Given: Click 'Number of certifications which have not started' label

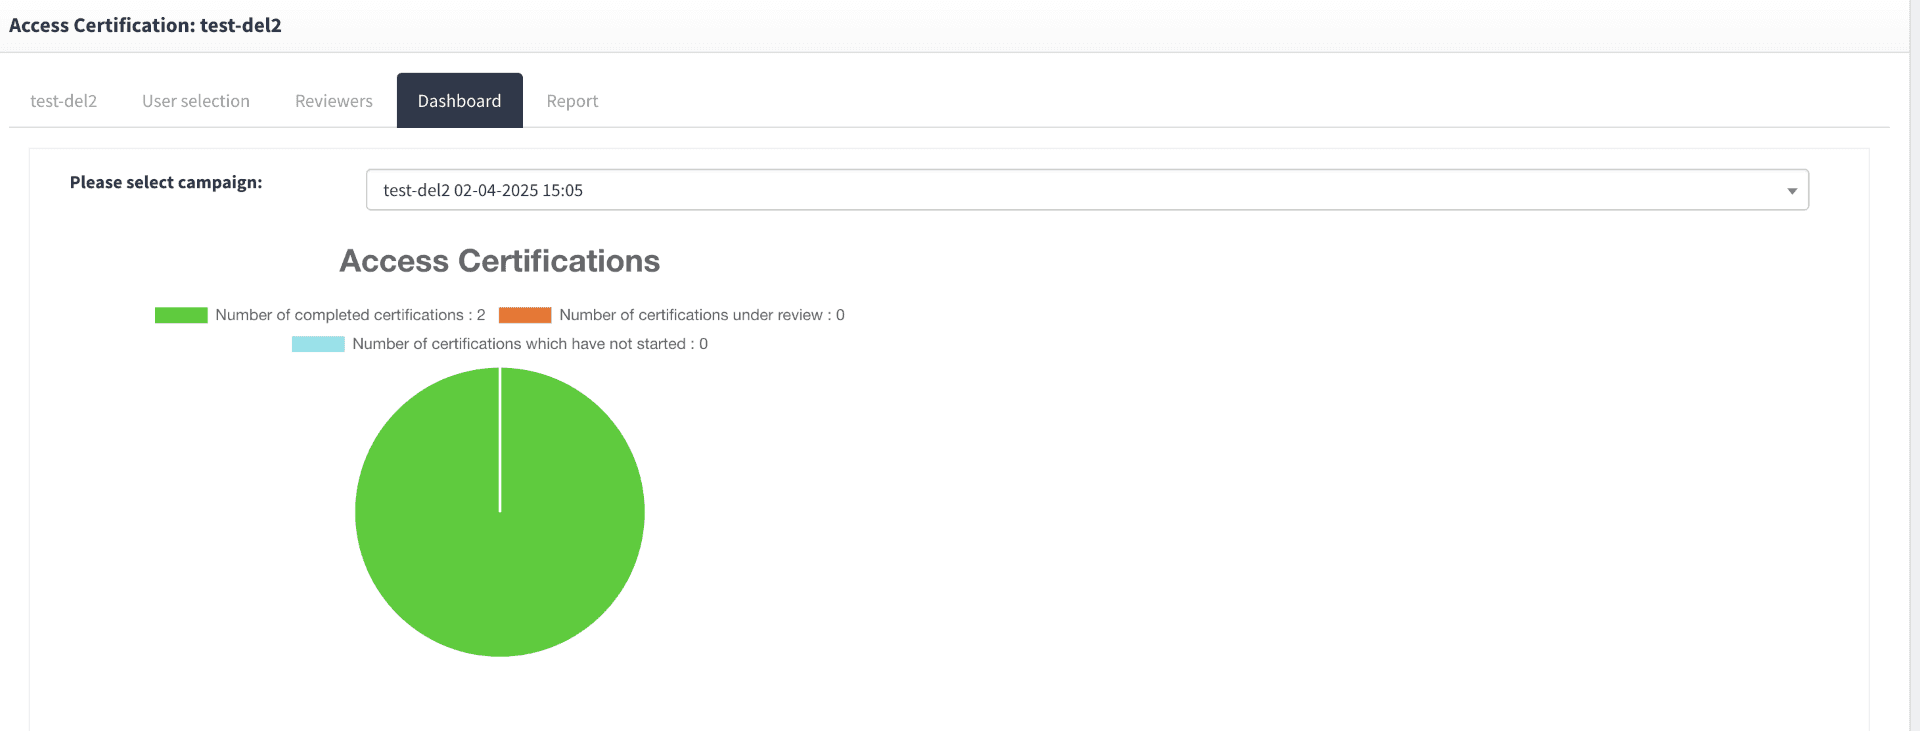Looking at the screenshot, I should (x=530, y=344).
